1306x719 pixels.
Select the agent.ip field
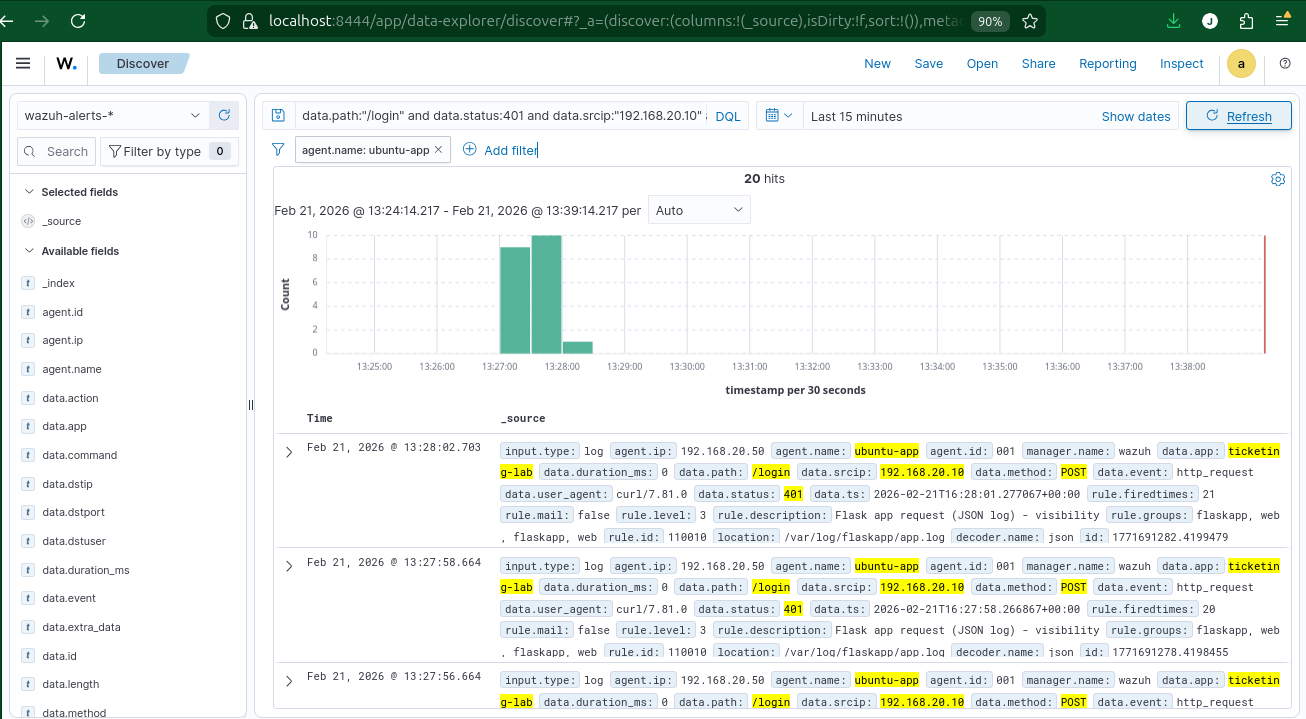click(62, 340)
